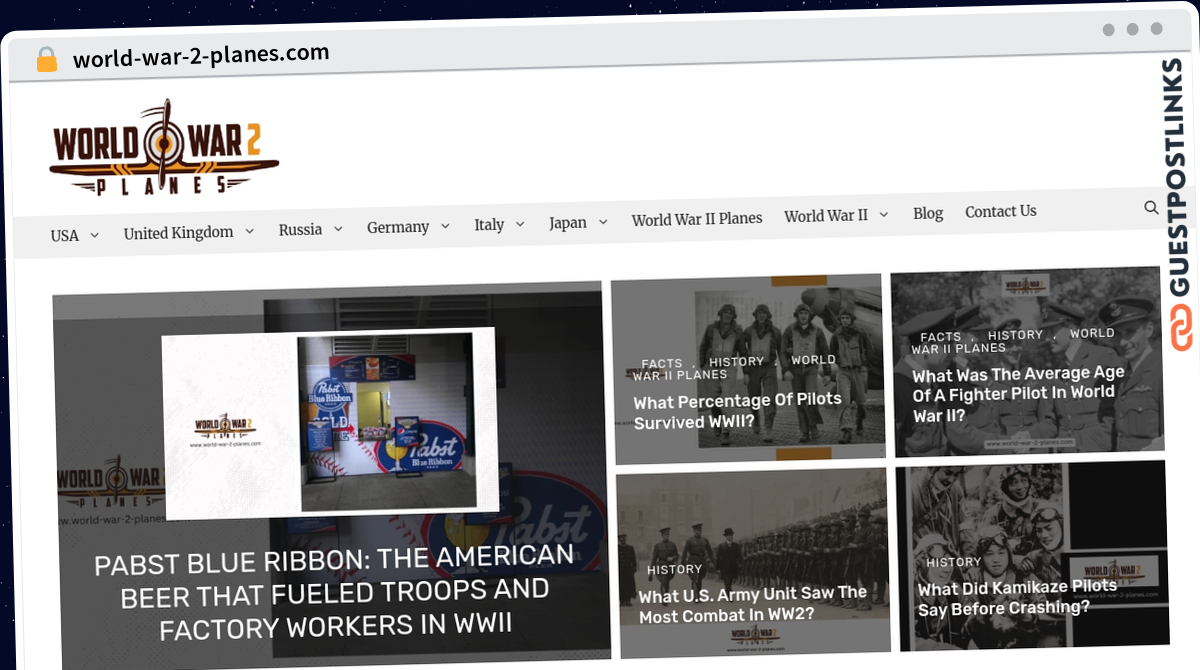Viewport: 1200px width, 670px height.
Task: Click the World War 2 Planes logo
Action: tap(164, 149)
